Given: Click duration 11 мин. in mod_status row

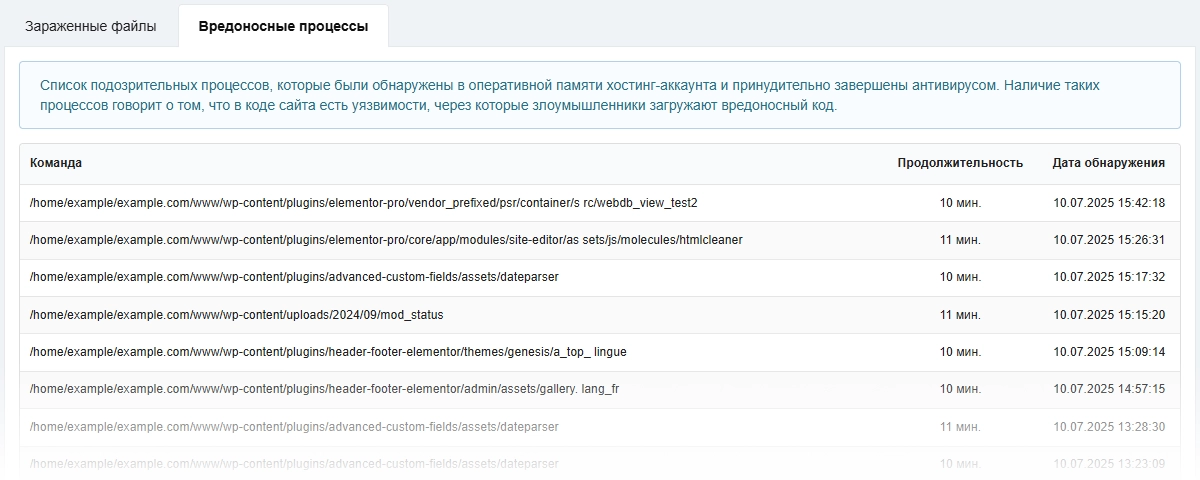Looking at the screenshot, I should pos(960,315).
